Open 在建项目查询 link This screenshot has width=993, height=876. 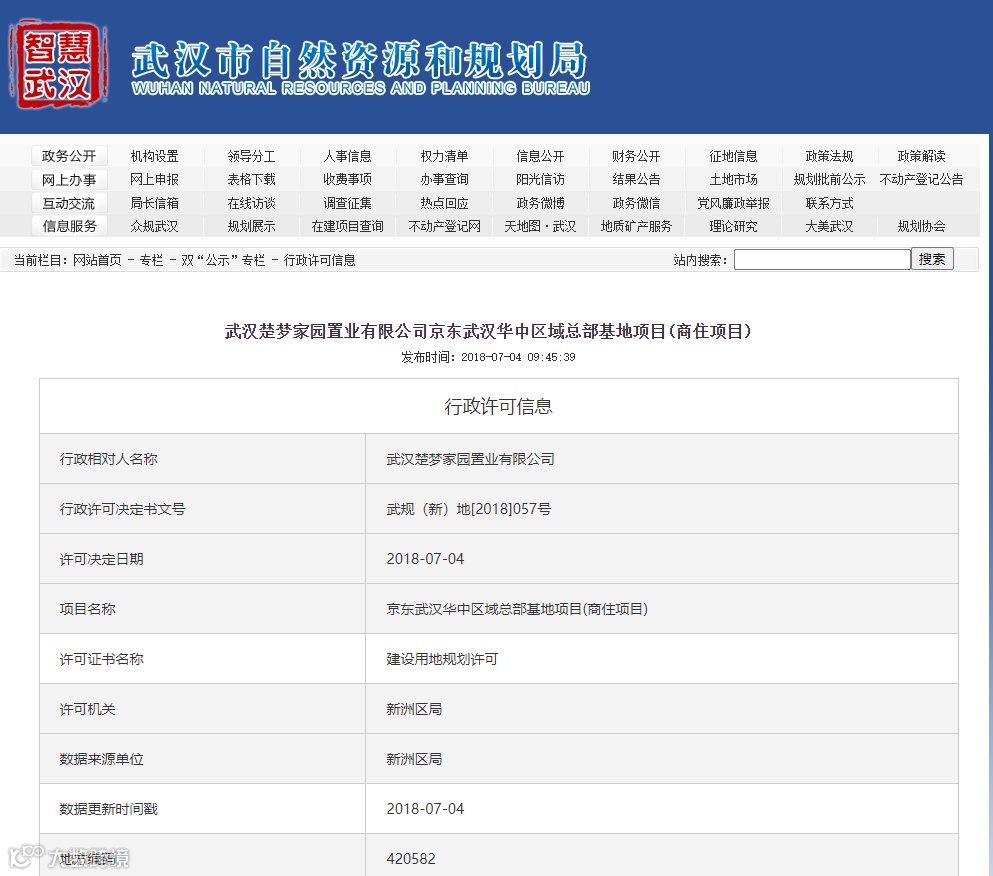coord(348,226)
